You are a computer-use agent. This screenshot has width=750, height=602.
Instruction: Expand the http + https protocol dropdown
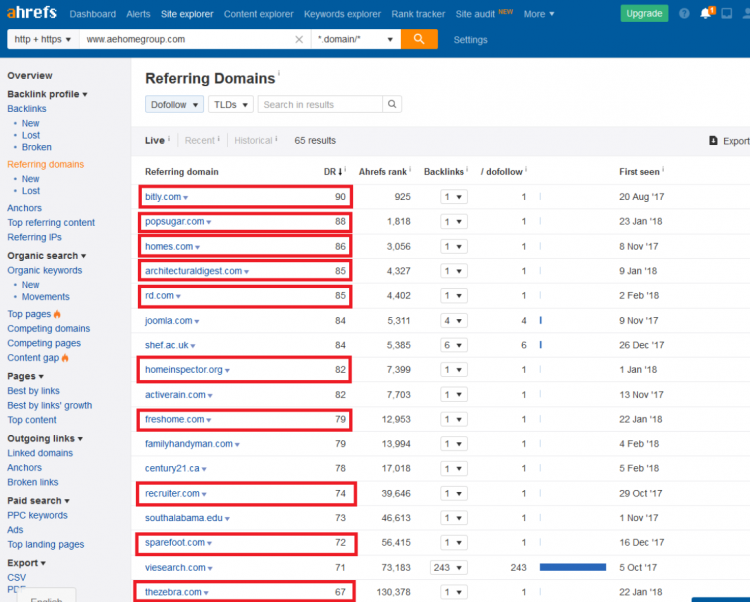coord(43,39)
